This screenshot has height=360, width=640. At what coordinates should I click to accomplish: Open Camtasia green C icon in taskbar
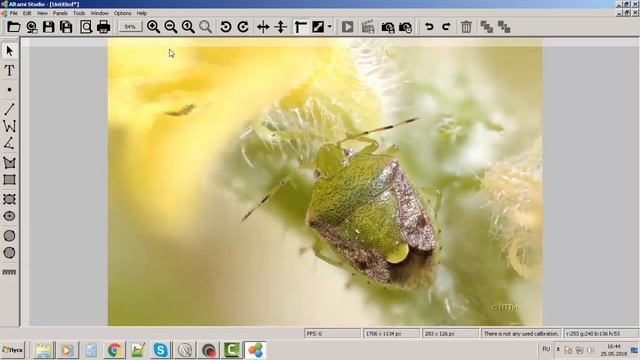(232, 350)
